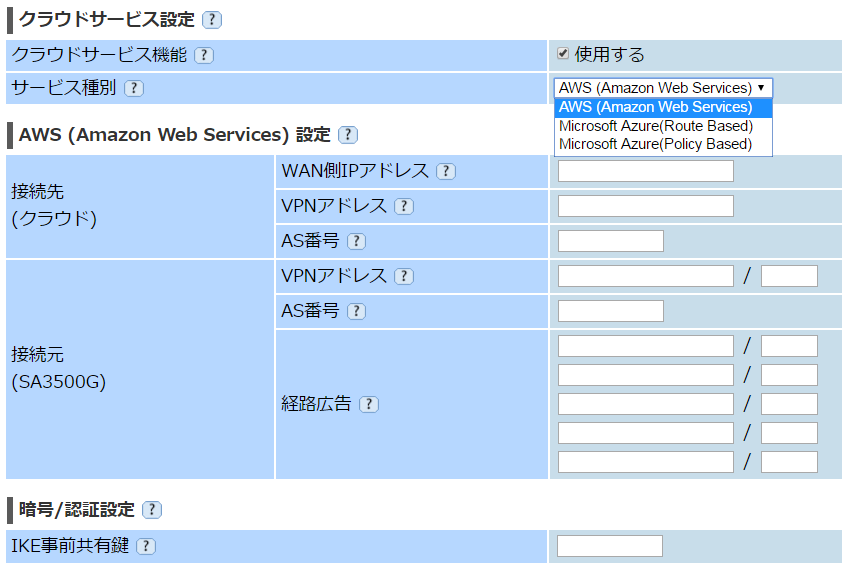Click the 接続先 (クラウド) label
The width and height of the screenshot is (842, 567).
click(x=54, y=205)
